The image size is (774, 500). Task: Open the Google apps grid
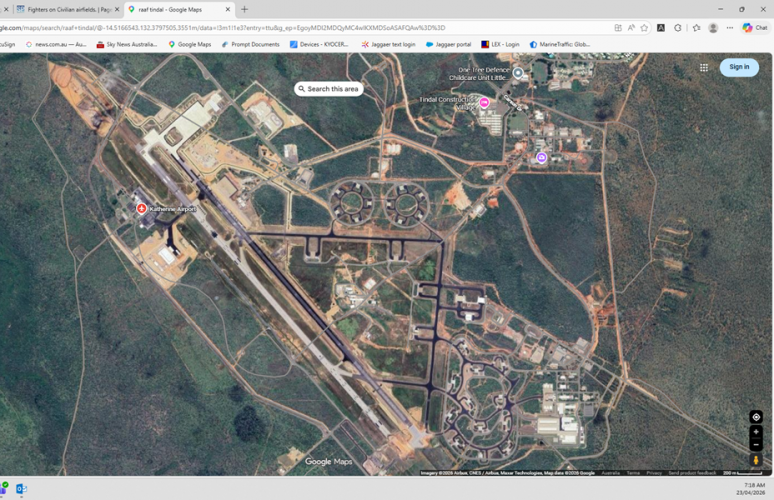(x=704, y=67)
